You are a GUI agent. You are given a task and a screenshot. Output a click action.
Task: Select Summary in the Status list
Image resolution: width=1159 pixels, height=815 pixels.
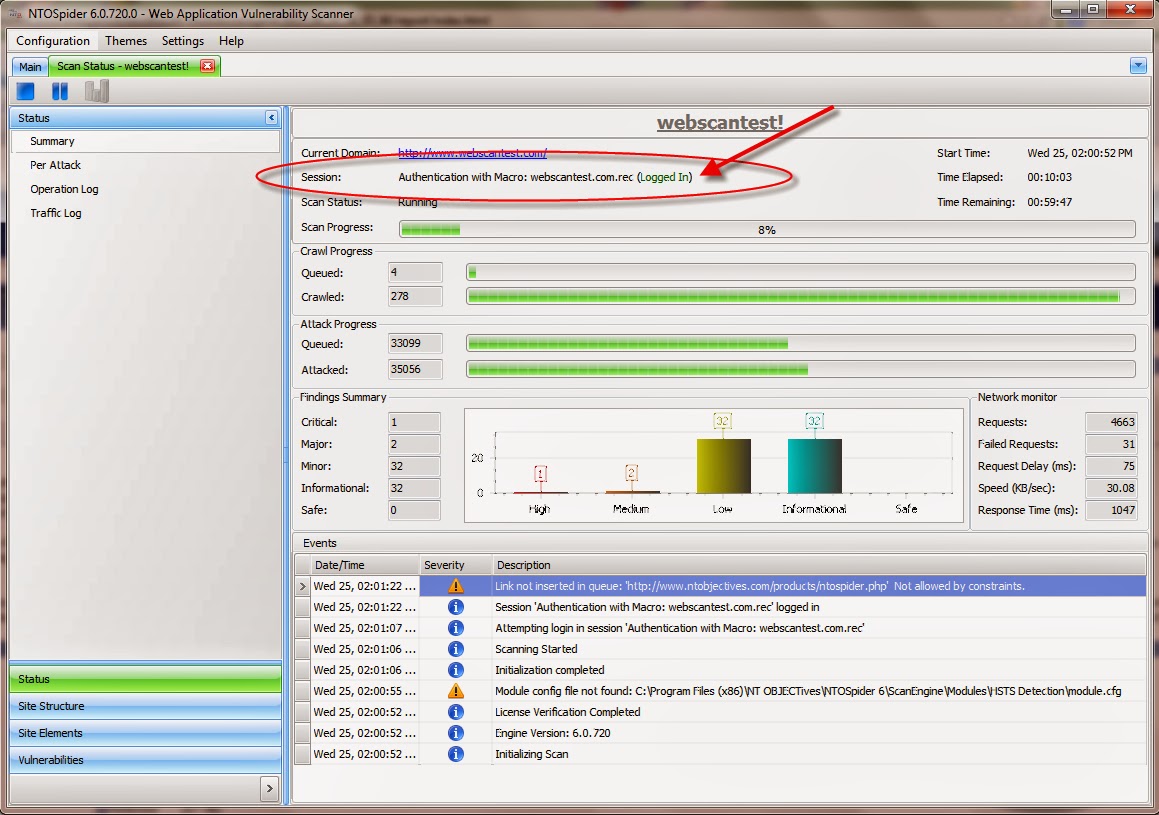tap(146, 141)
